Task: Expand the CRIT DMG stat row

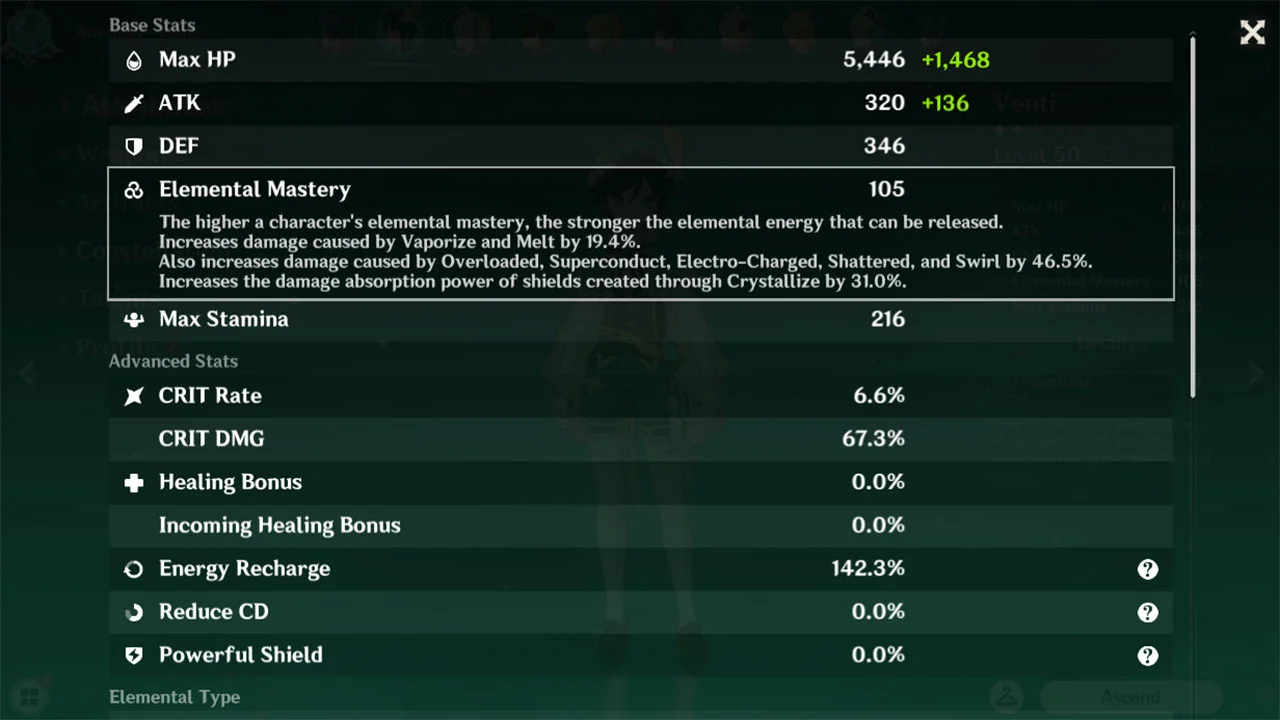Action: coord(640,439)
